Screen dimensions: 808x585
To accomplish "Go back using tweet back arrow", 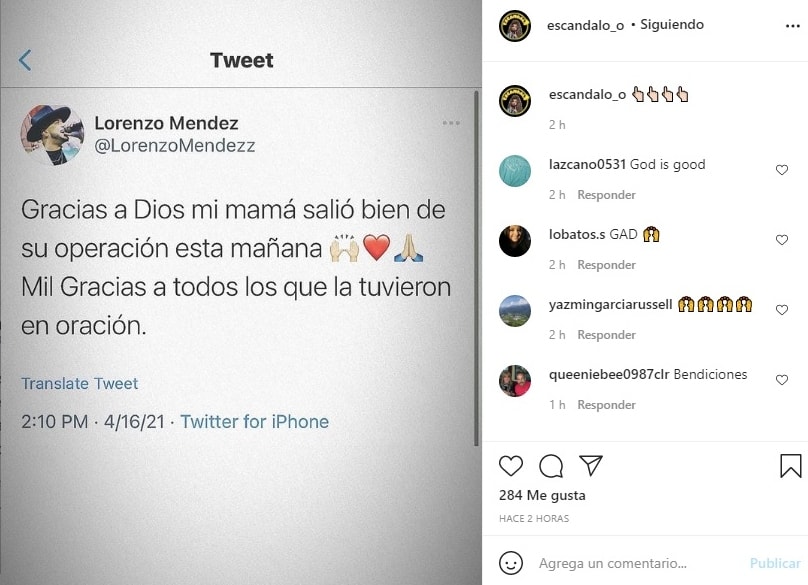I will [x=25, y=61].
